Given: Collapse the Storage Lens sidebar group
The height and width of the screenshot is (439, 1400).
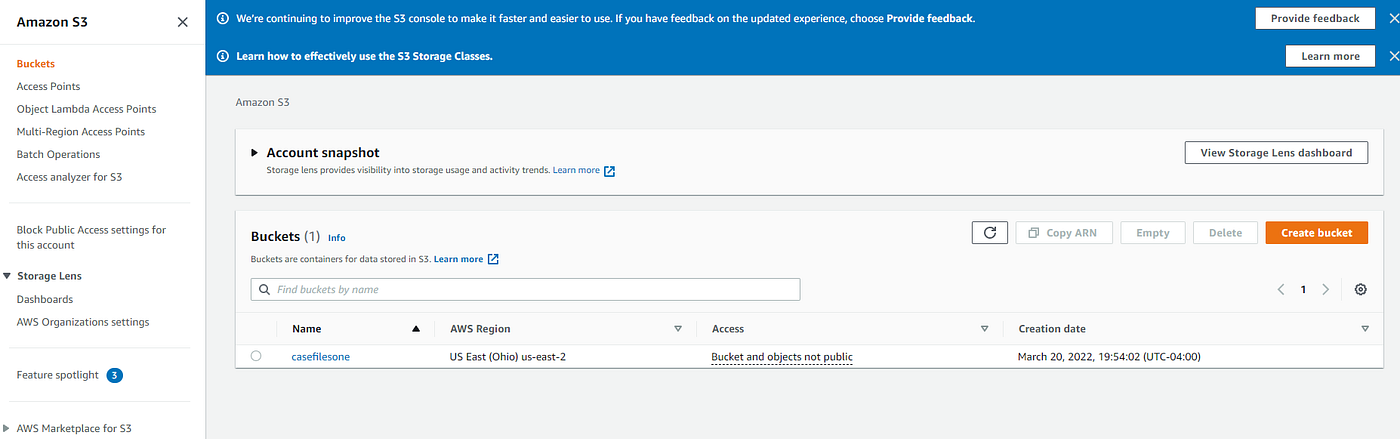Looking at the screenshot, I should tap(8, 276).
